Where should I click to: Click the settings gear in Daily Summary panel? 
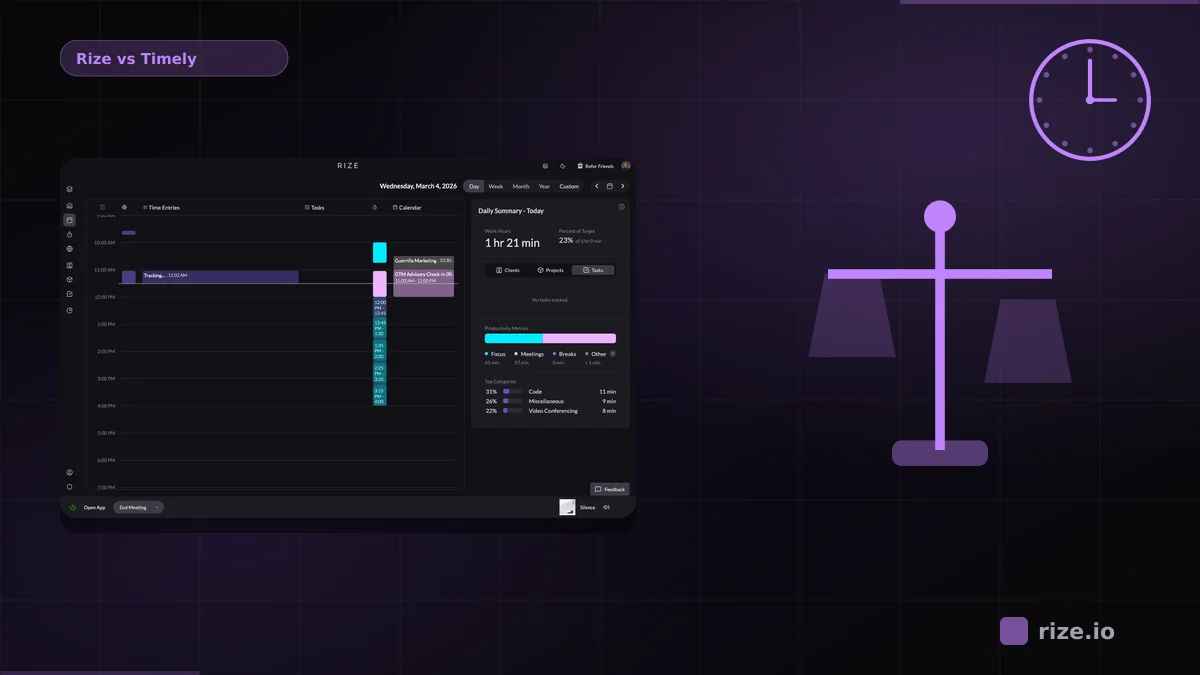[x=621, y=207]
